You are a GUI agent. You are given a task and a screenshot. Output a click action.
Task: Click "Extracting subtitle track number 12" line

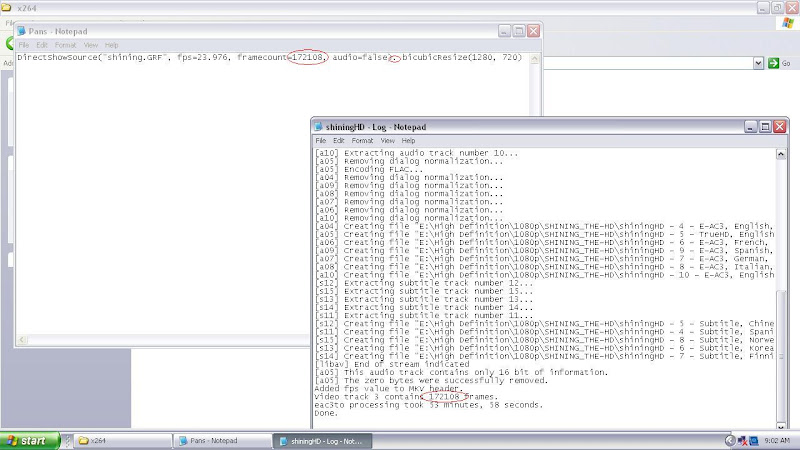coord(423,283)
